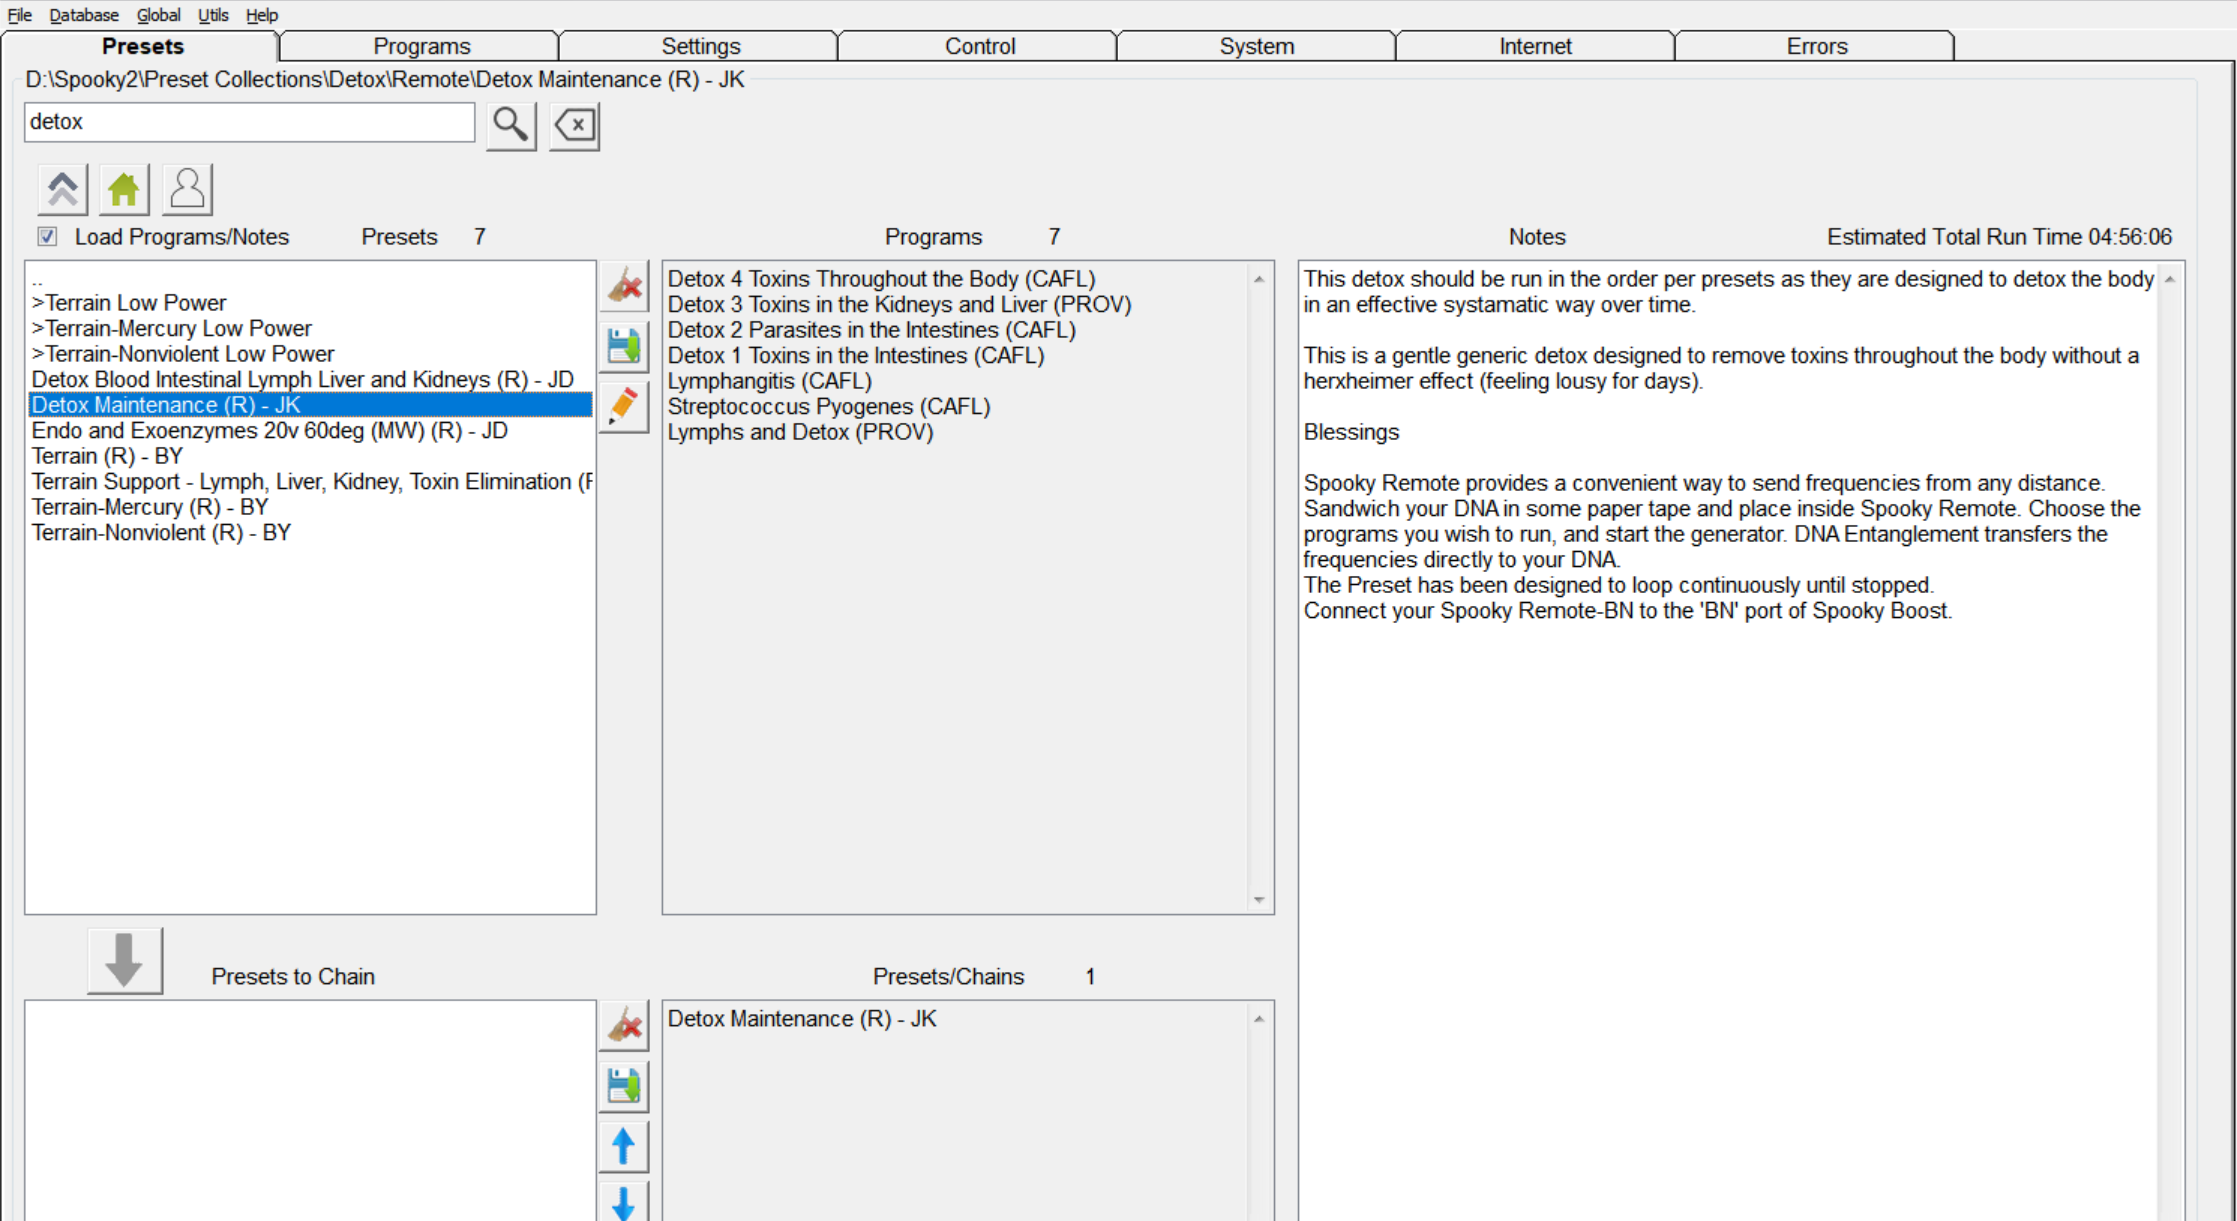Open the green Home folder icon

pos(124,189)
